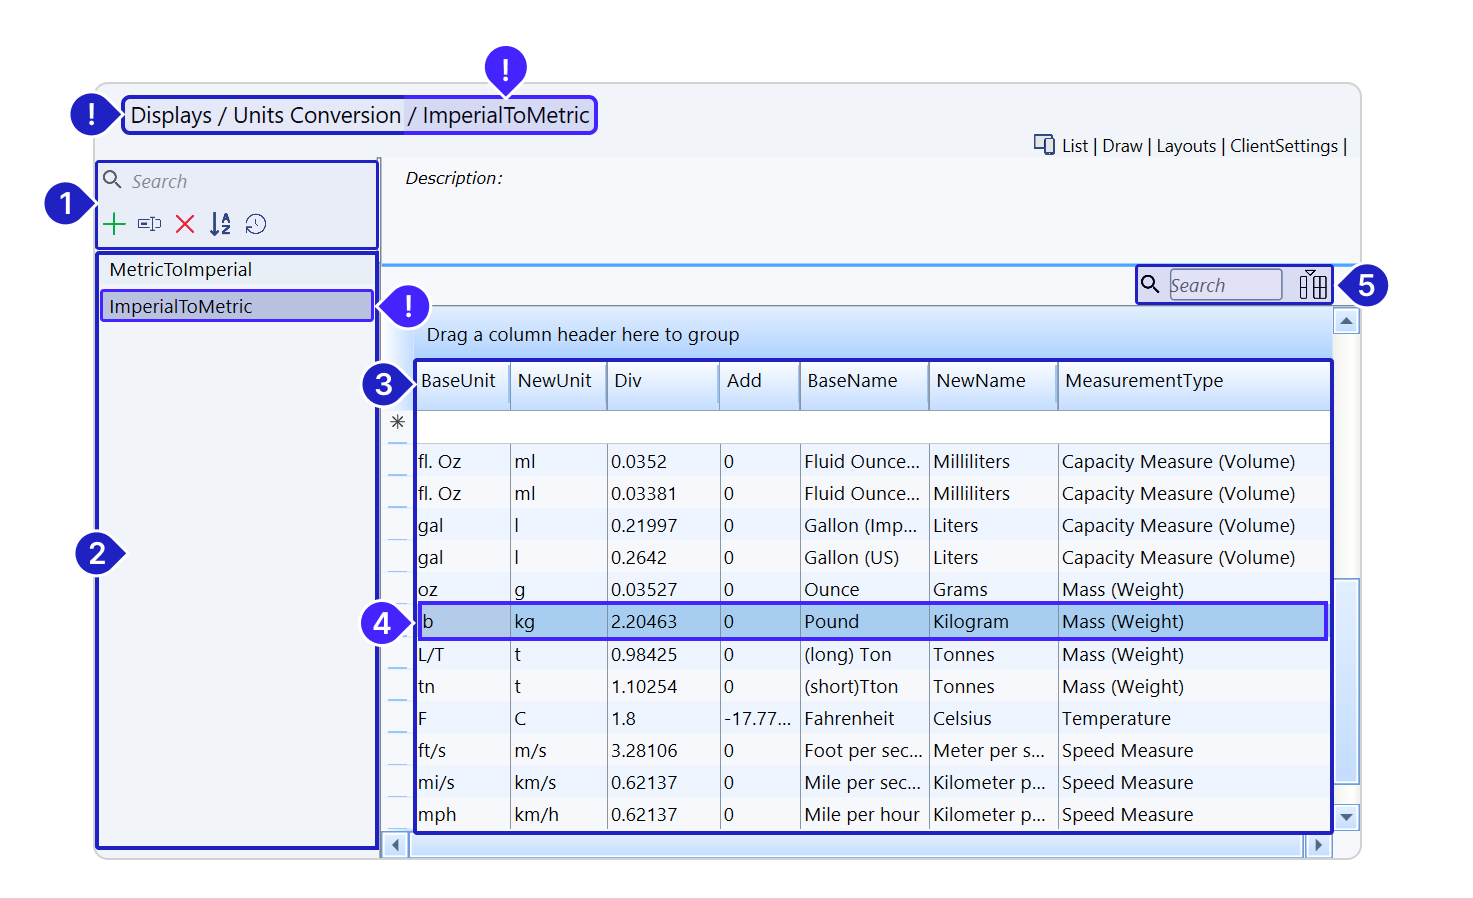Click the magnifier icon in table search
The height and width of the screenshot is (898, 1473).
[x=1151, y=285]
